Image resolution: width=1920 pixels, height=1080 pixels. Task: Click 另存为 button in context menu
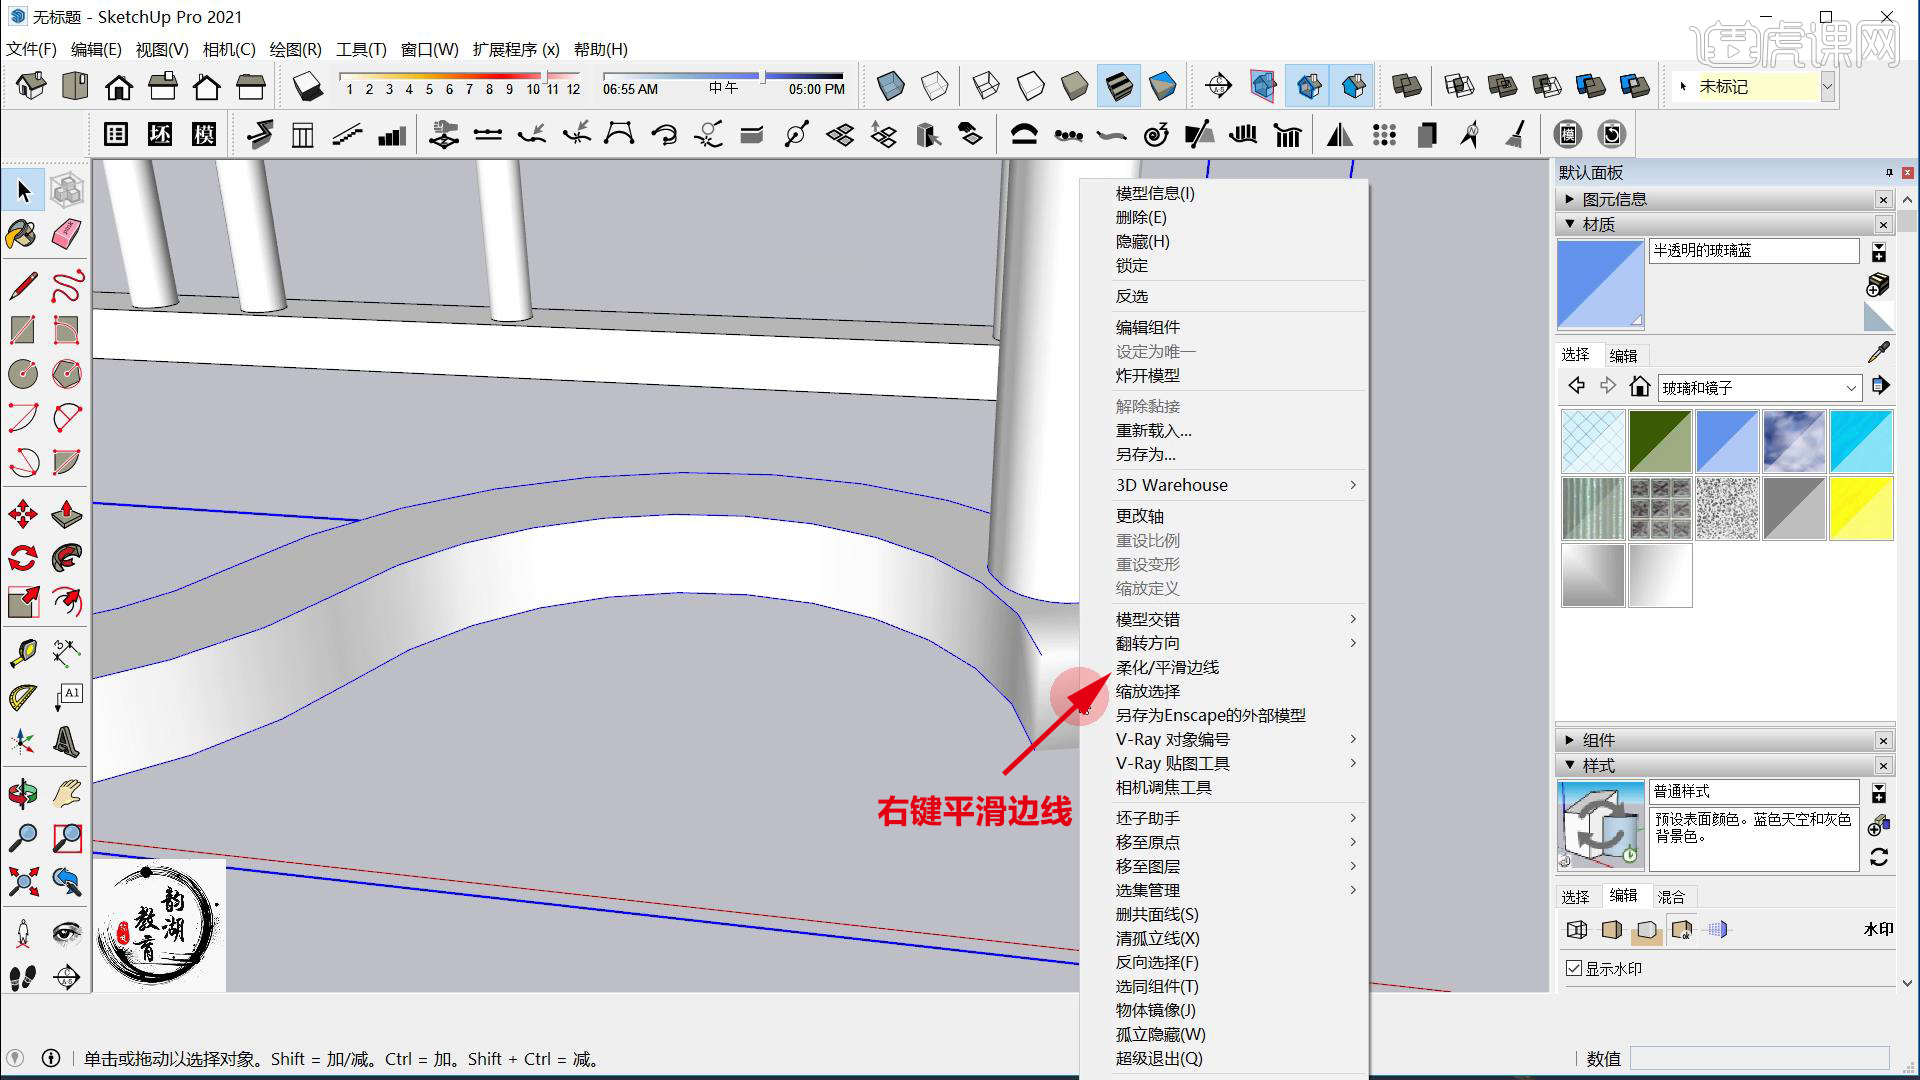click(x=1143, y=454)
